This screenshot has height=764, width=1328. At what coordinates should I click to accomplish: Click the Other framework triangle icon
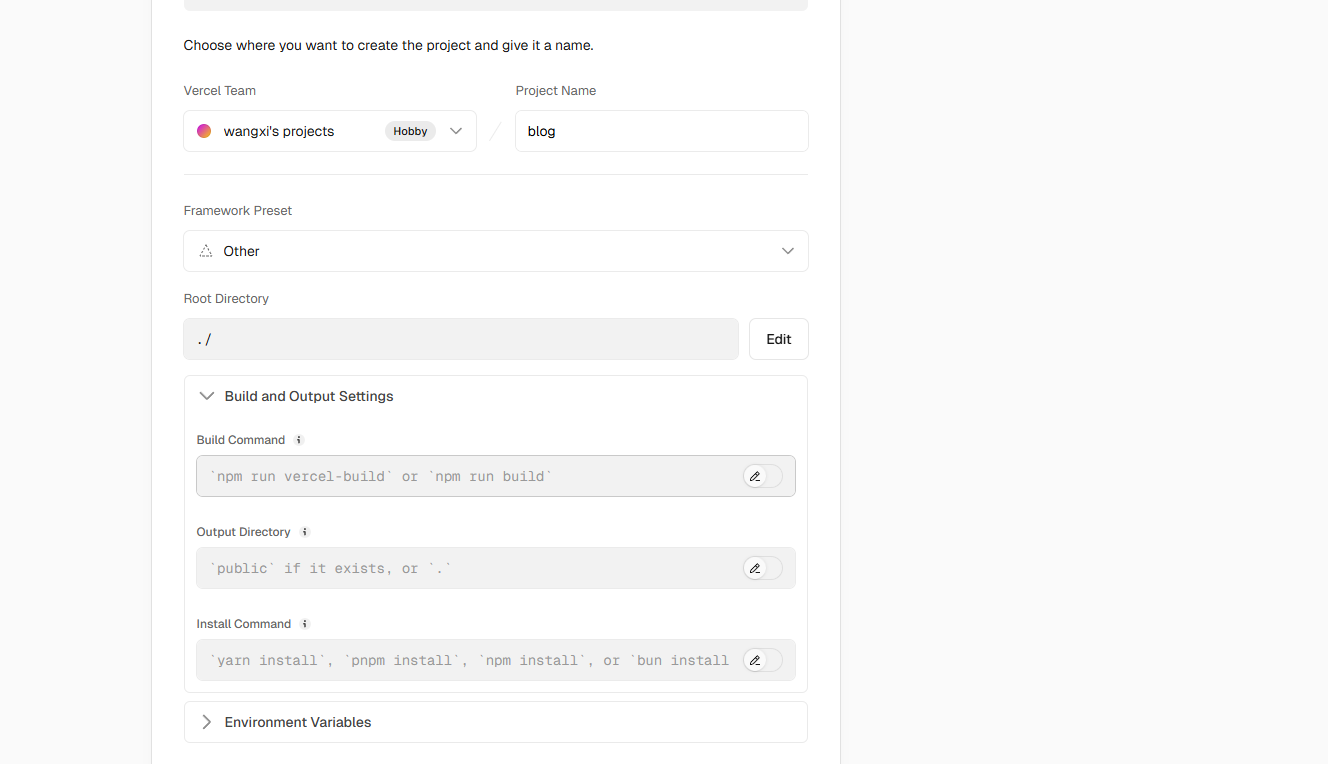tap(206, 251)
